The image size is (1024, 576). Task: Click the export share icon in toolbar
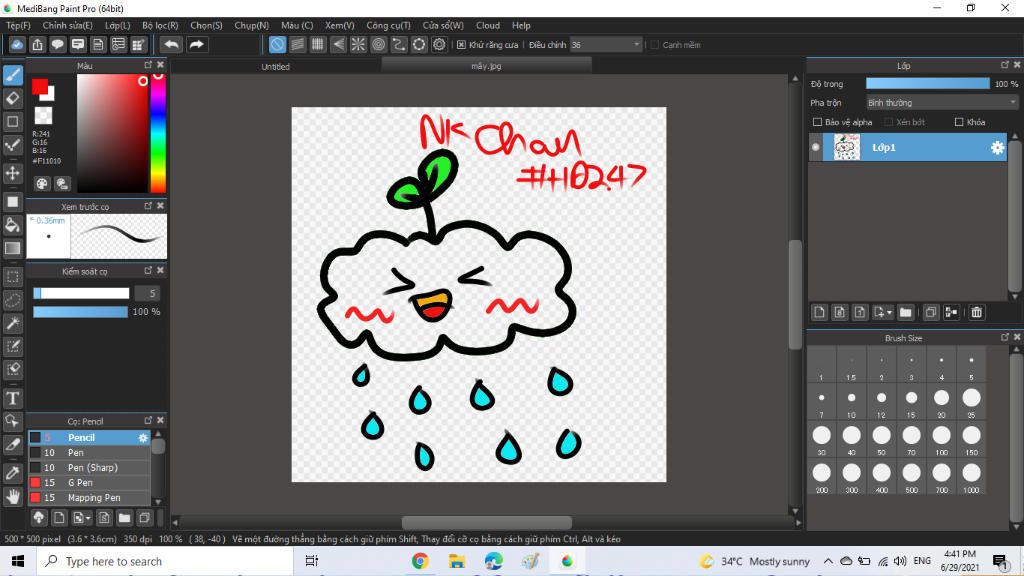point(37,44)
